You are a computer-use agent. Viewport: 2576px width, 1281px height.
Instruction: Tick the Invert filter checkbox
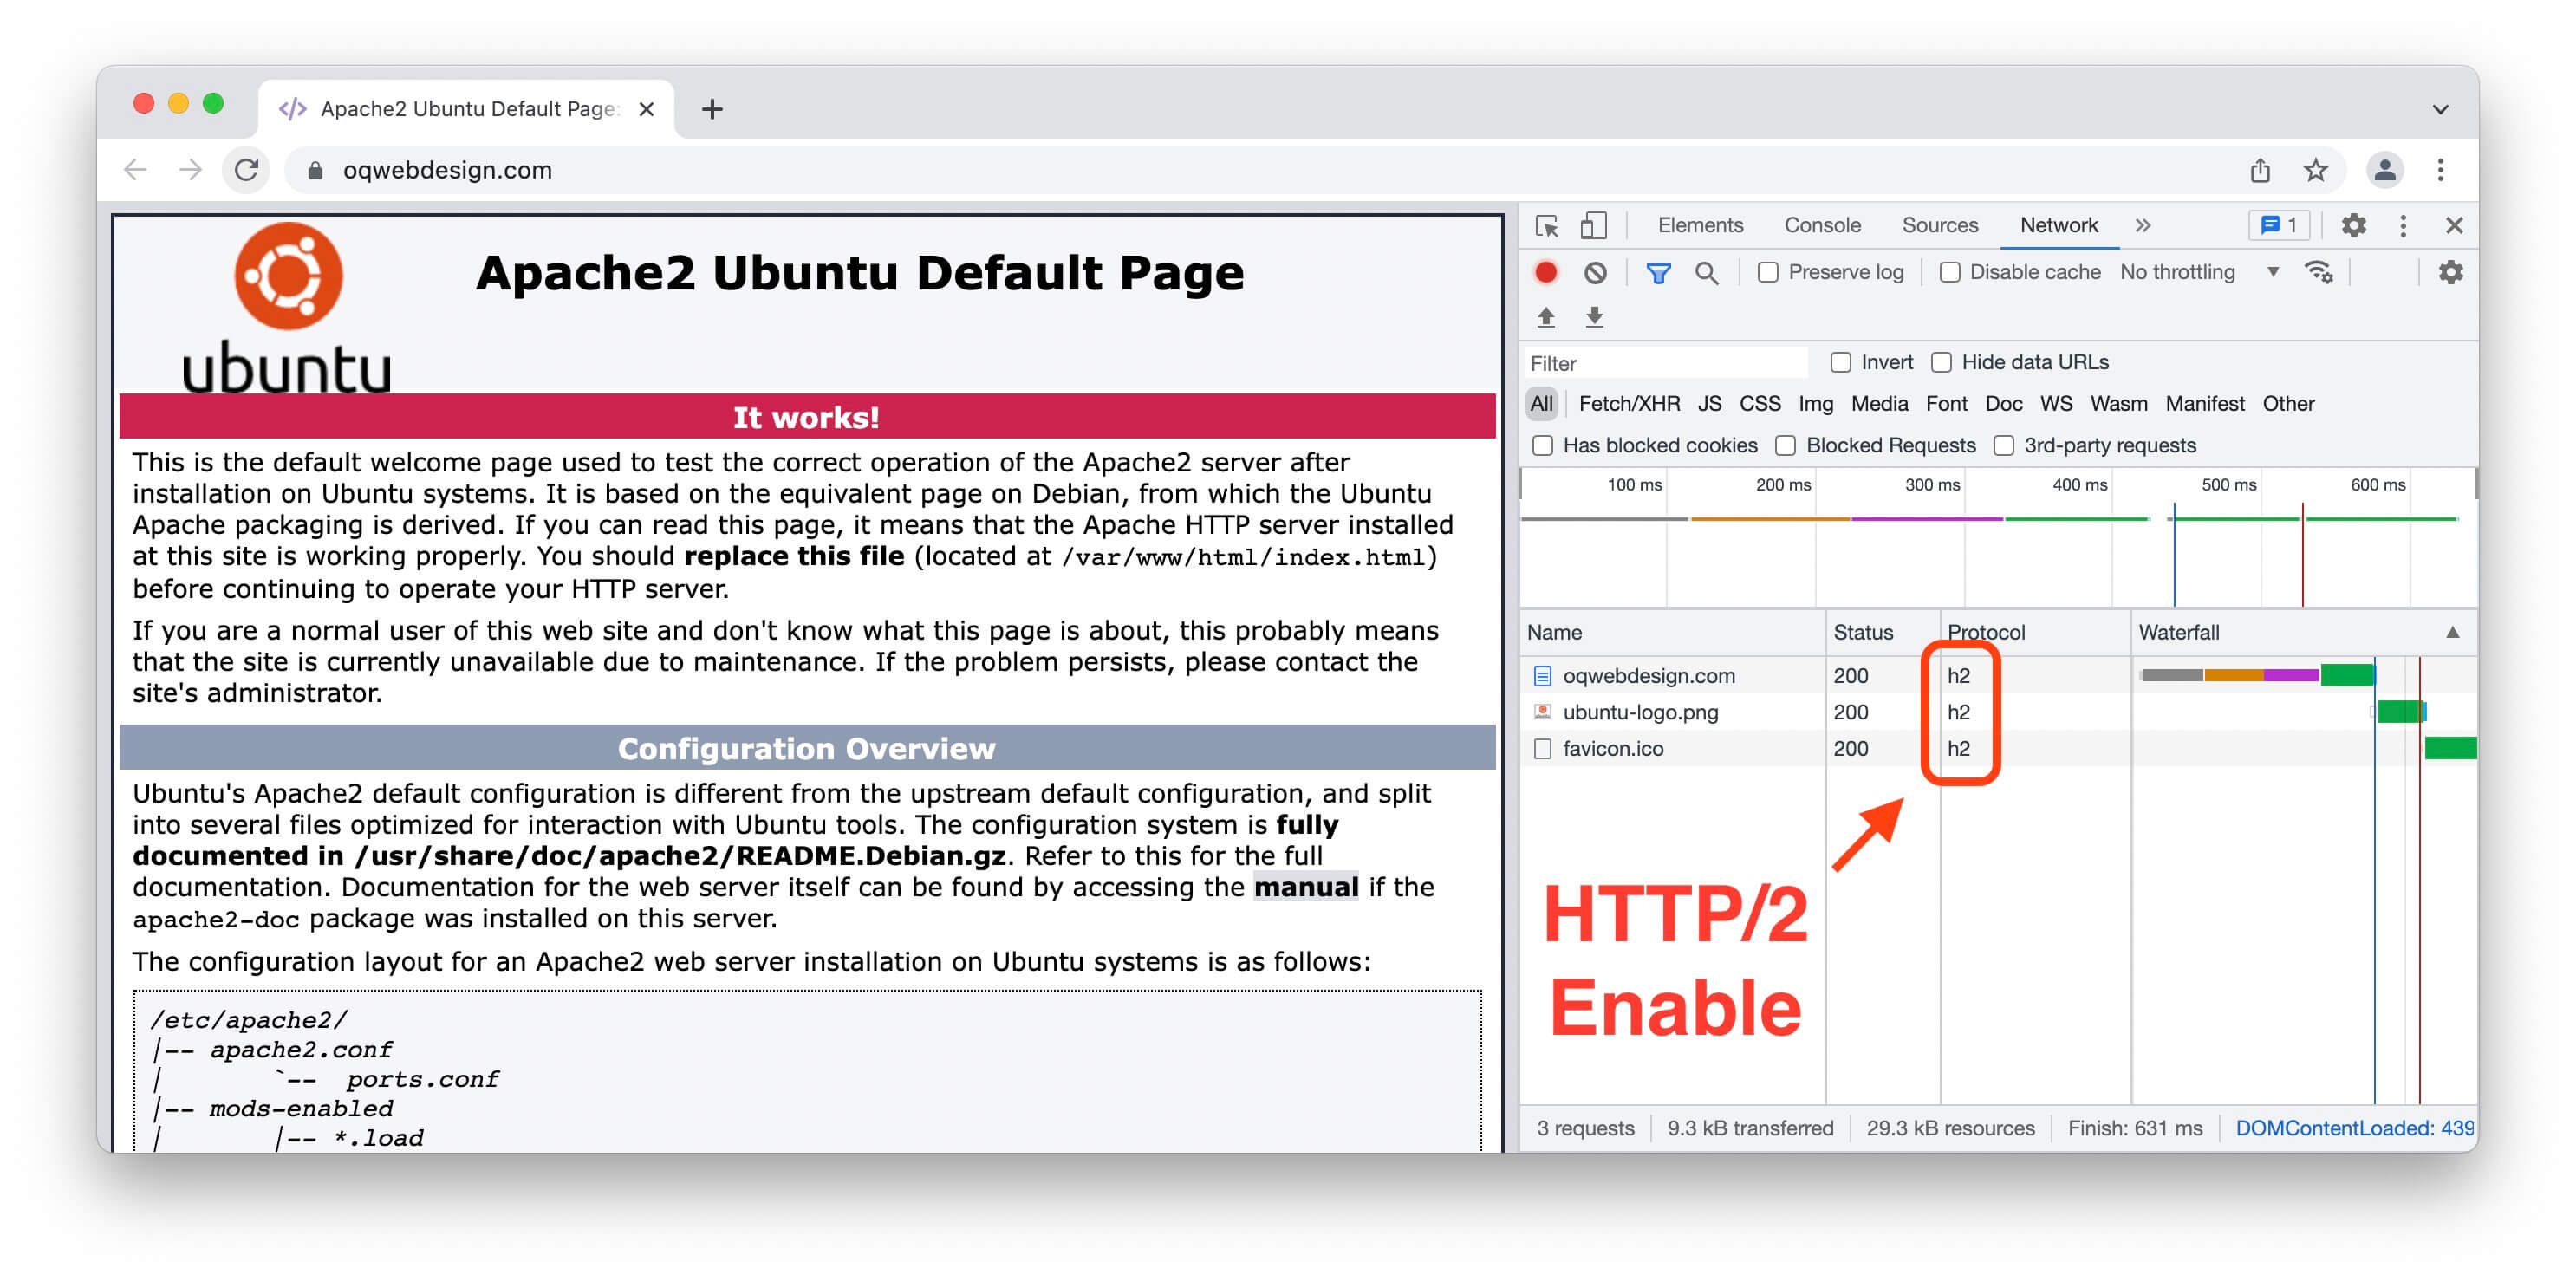click(1840, 362)
